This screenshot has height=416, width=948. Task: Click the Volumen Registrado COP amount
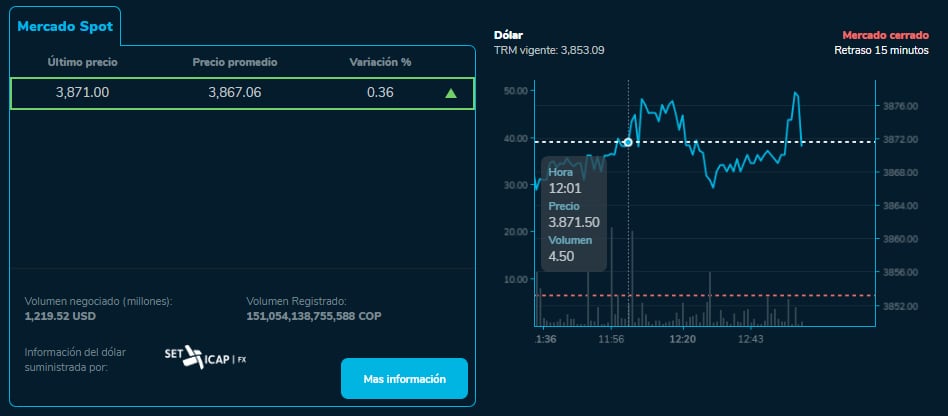point(313,316)
